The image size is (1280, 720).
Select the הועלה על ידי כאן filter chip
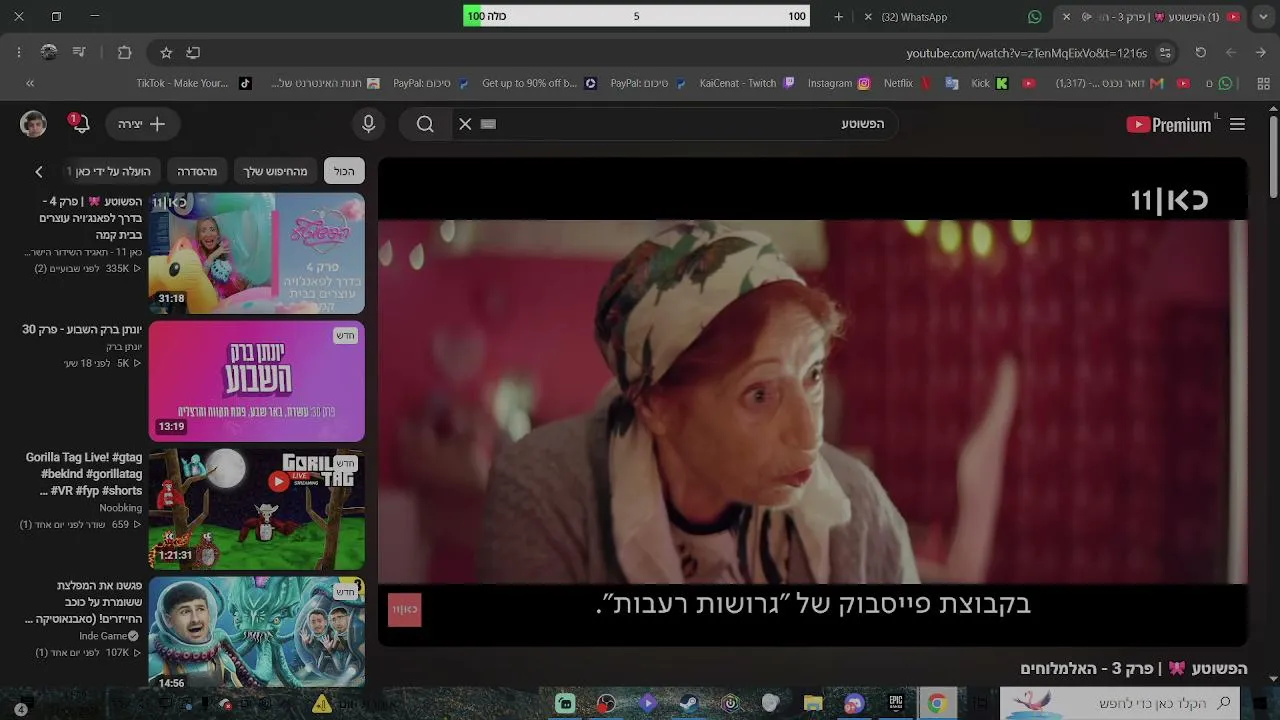tap(113, 171)
